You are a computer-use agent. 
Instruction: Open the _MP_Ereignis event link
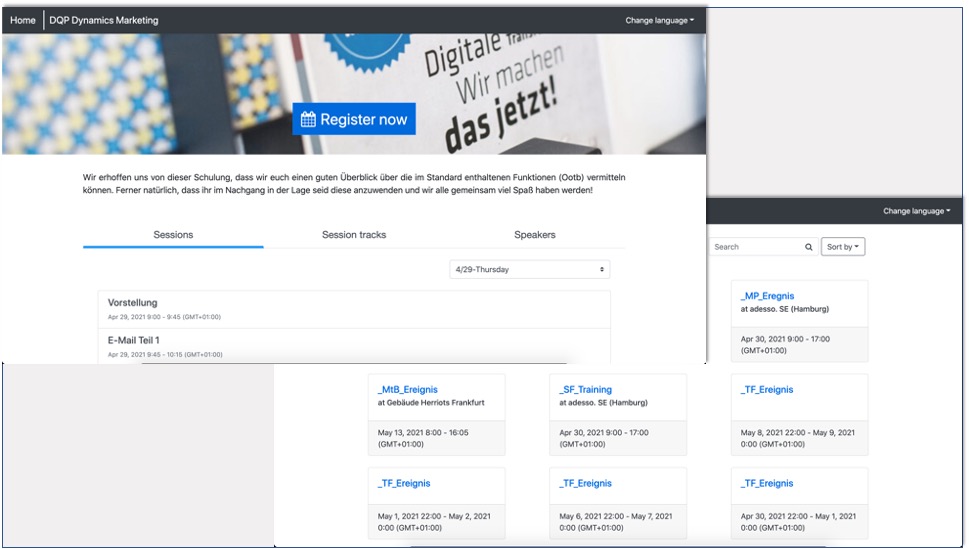coord(767,296)
